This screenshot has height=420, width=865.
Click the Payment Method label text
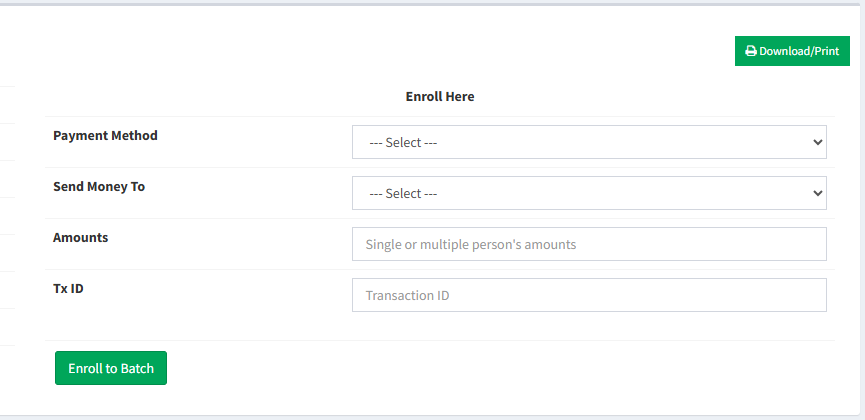(105, 135)
